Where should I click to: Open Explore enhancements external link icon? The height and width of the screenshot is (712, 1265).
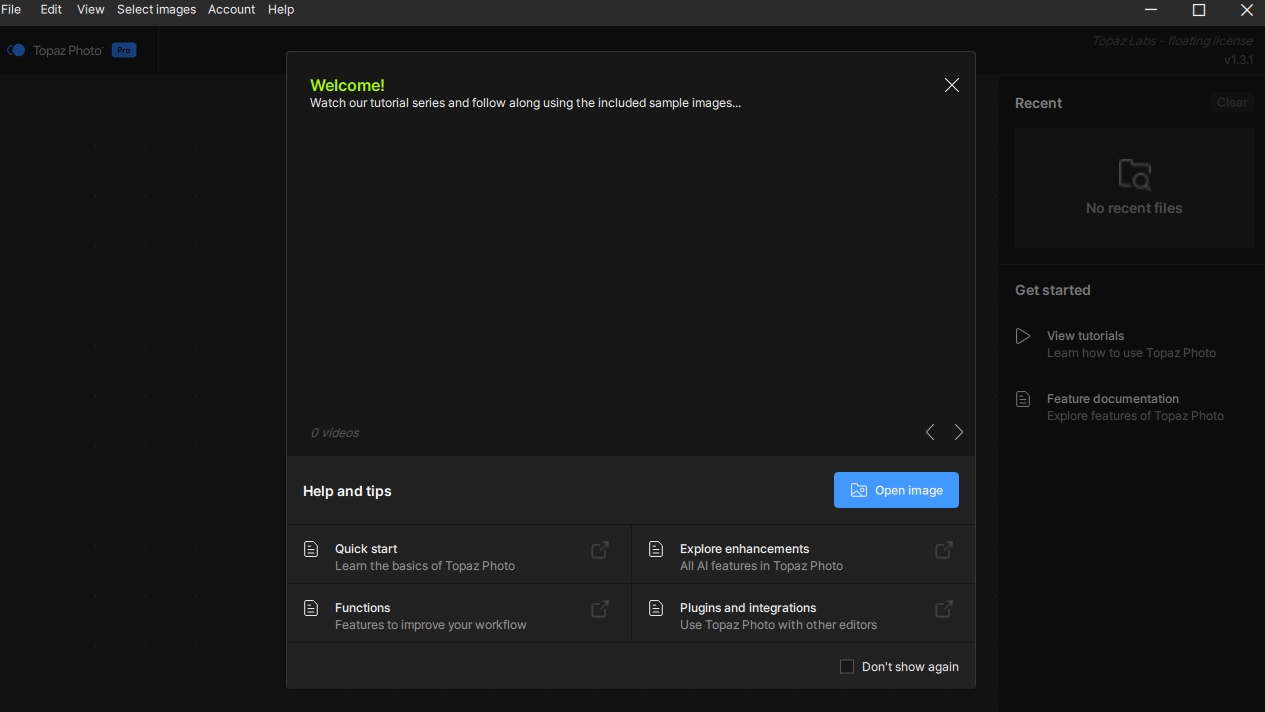point(943,550)
